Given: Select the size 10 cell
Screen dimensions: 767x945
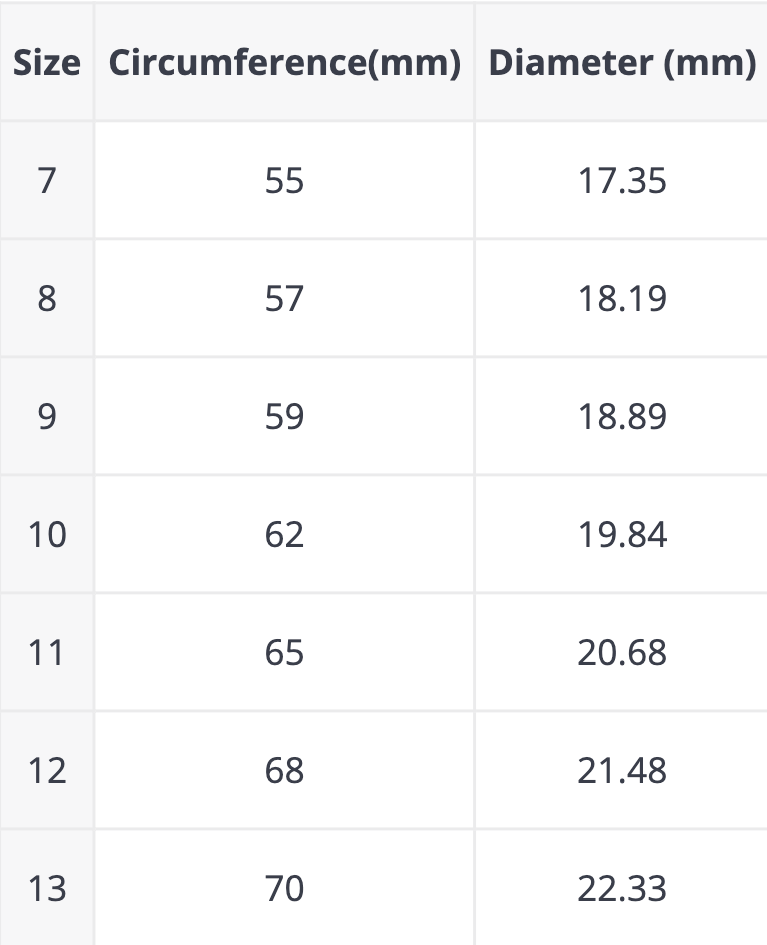Looking at the screenshot, I should pos(47,535).
